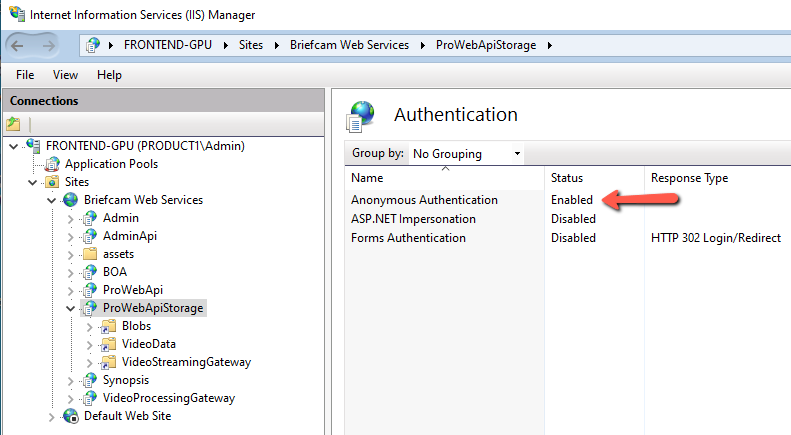Click the HTTP 302 Login/Redirect response type
Viewport: 791px width, 435px height.
tap(716, 238)
